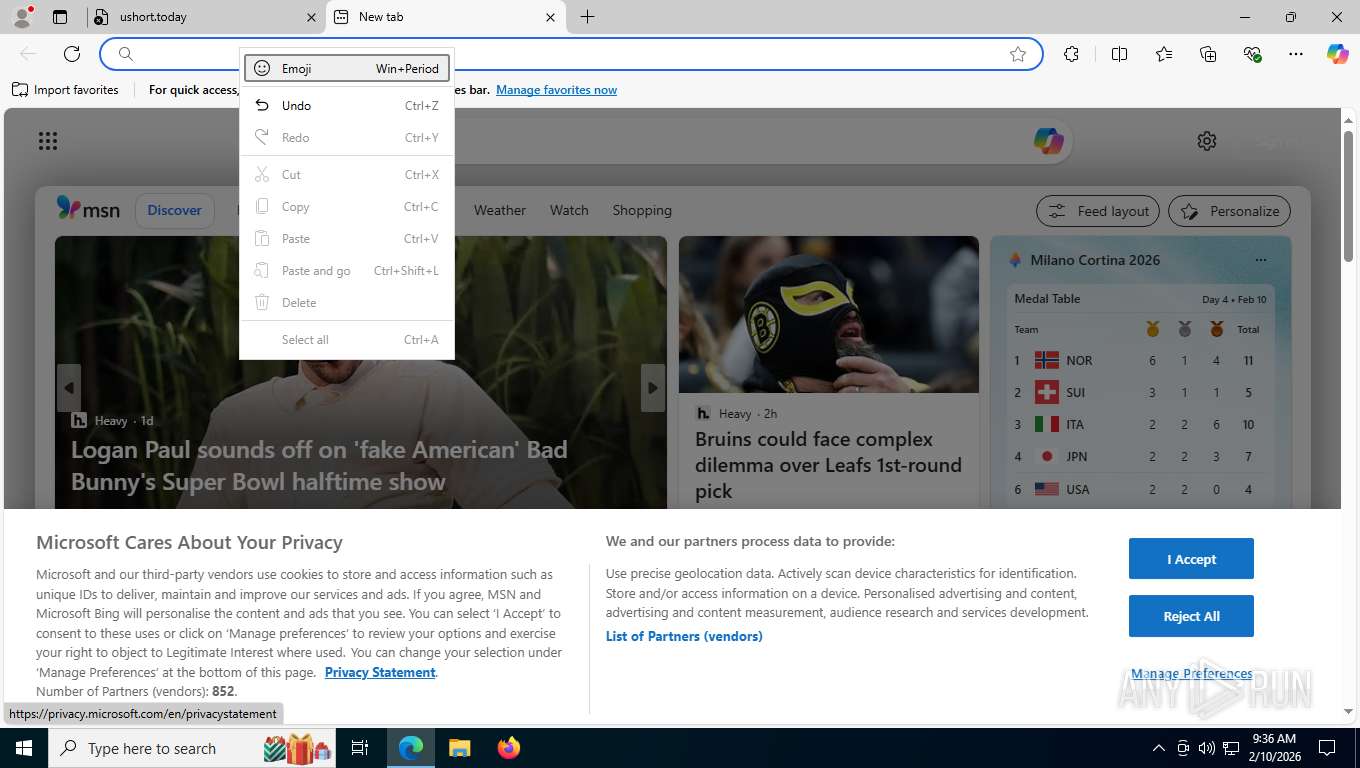1360x768 pixels.
Task: Click the Reject All button
Action: [x=1191, y=616]
